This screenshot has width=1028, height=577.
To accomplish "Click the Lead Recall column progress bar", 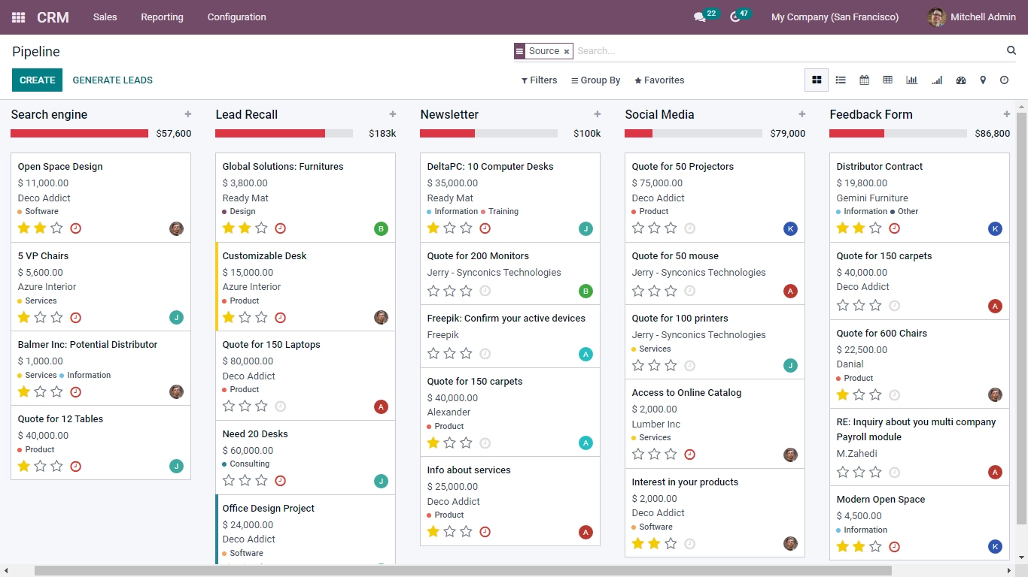I will 284,134.
